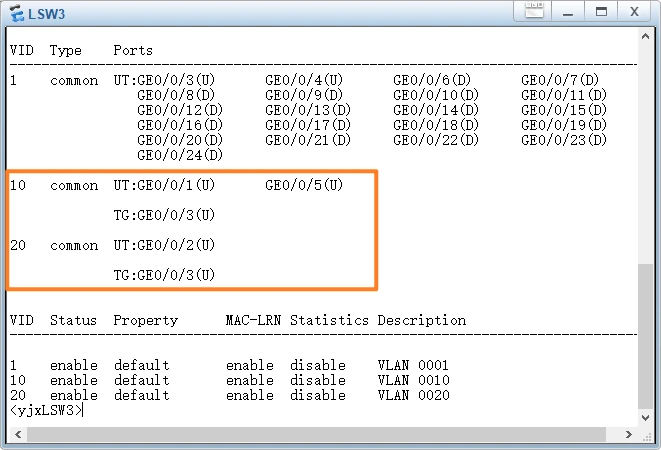Click the window docking layout icon
661x450 pixels.
tap(536, 12)
